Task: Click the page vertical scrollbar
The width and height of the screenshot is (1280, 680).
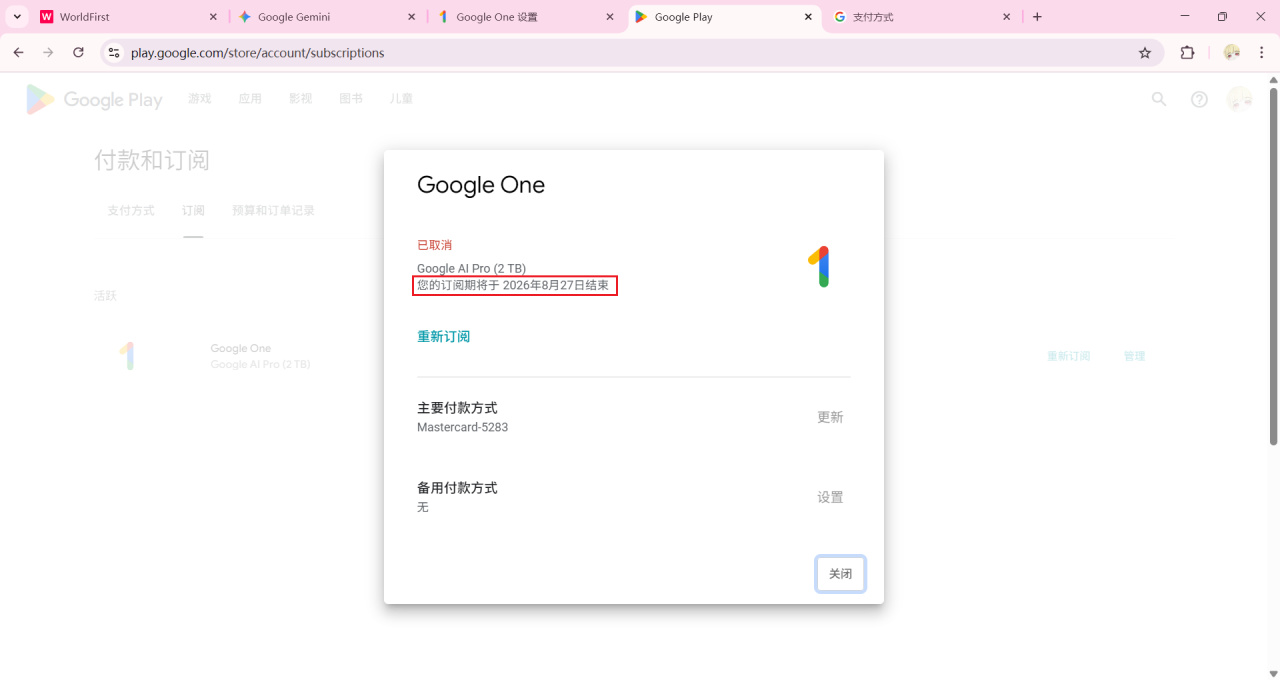Action: coord(1273,265)
